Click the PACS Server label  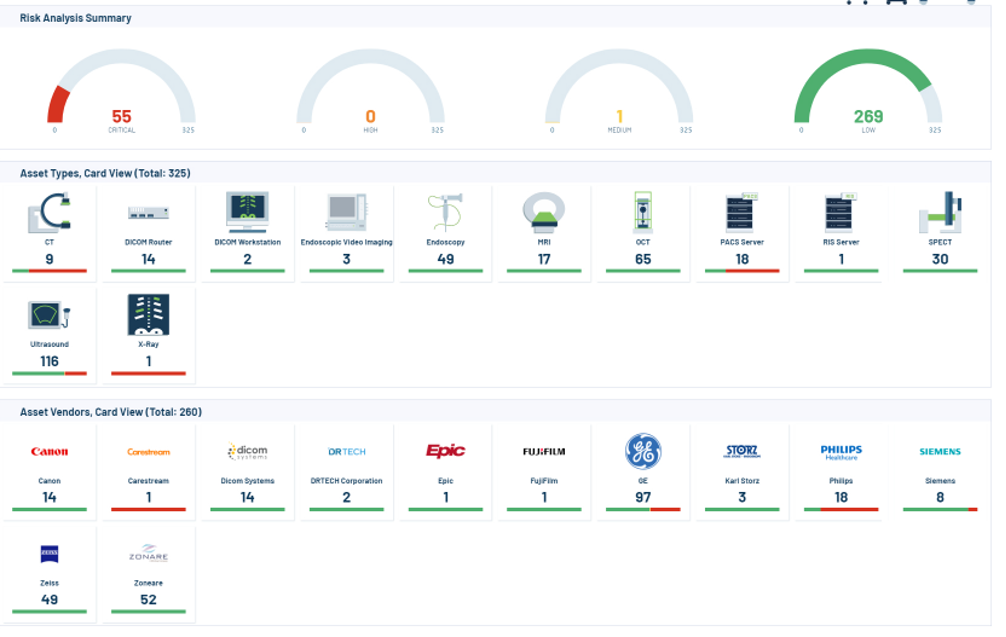[x=742, y=242]
